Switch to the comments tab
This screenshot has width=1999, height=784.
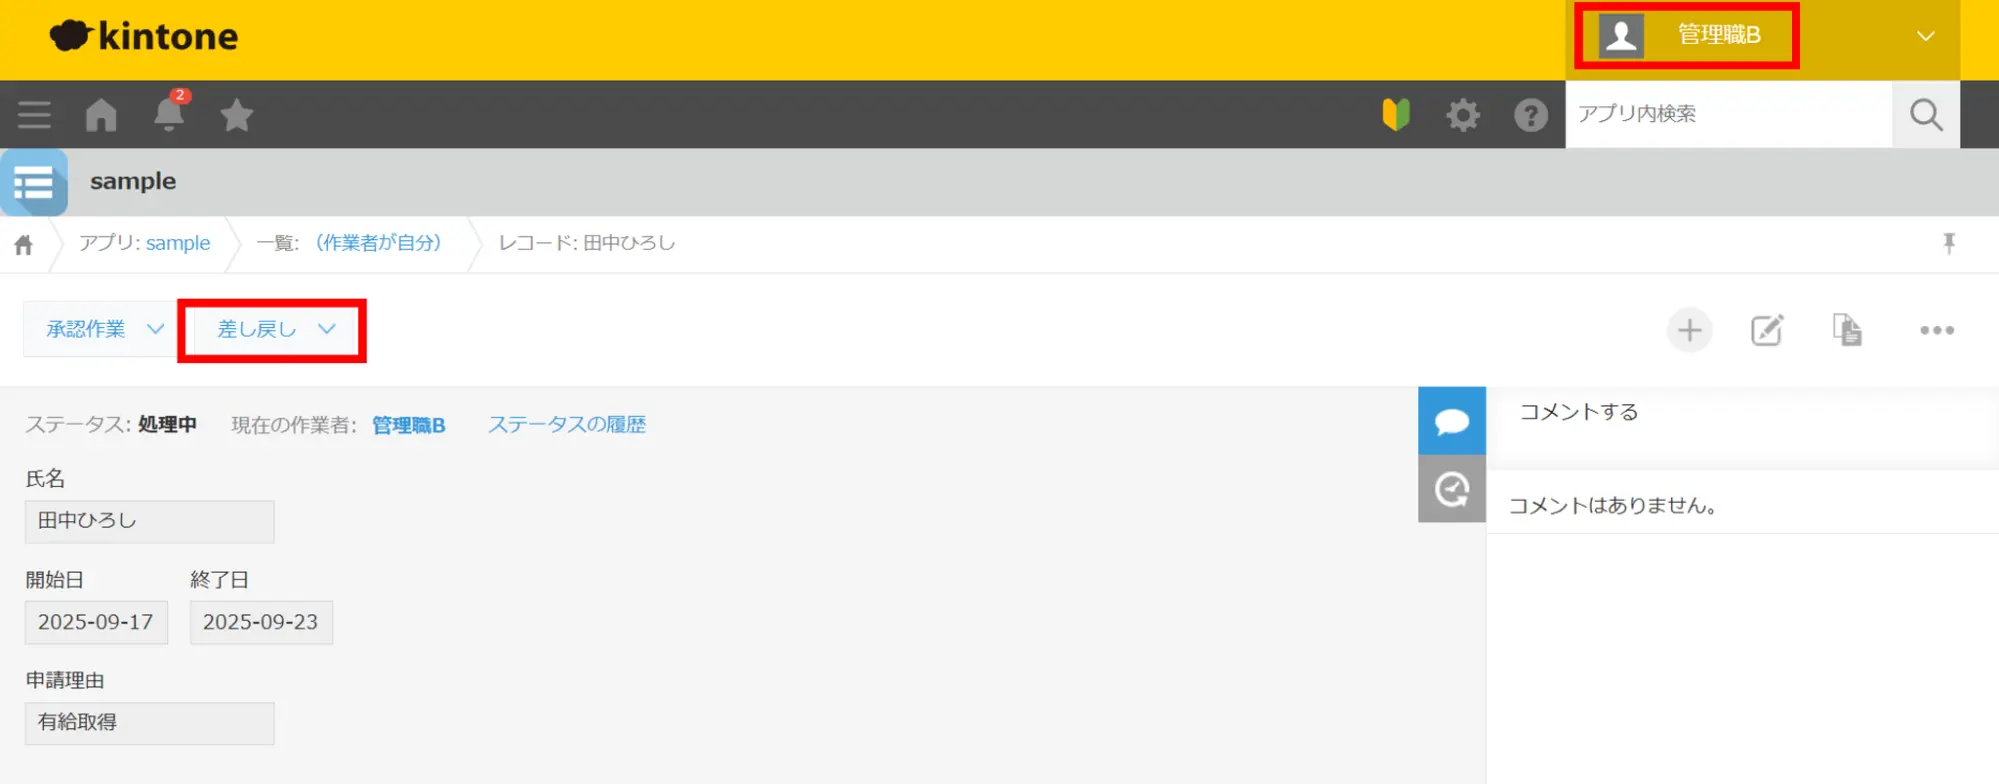coord(1451,421)
